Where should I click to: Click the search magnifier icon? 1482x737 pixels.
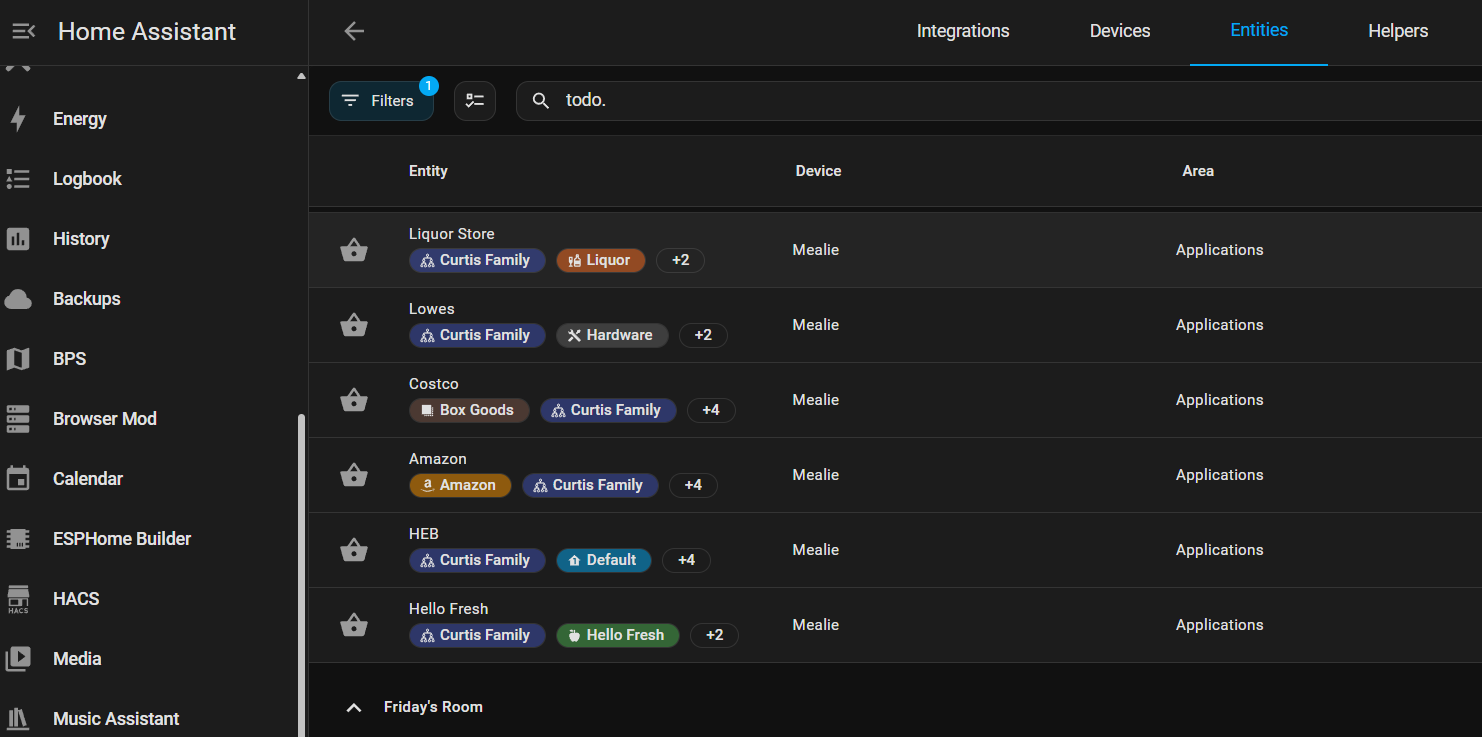click(x=541, y=101)
